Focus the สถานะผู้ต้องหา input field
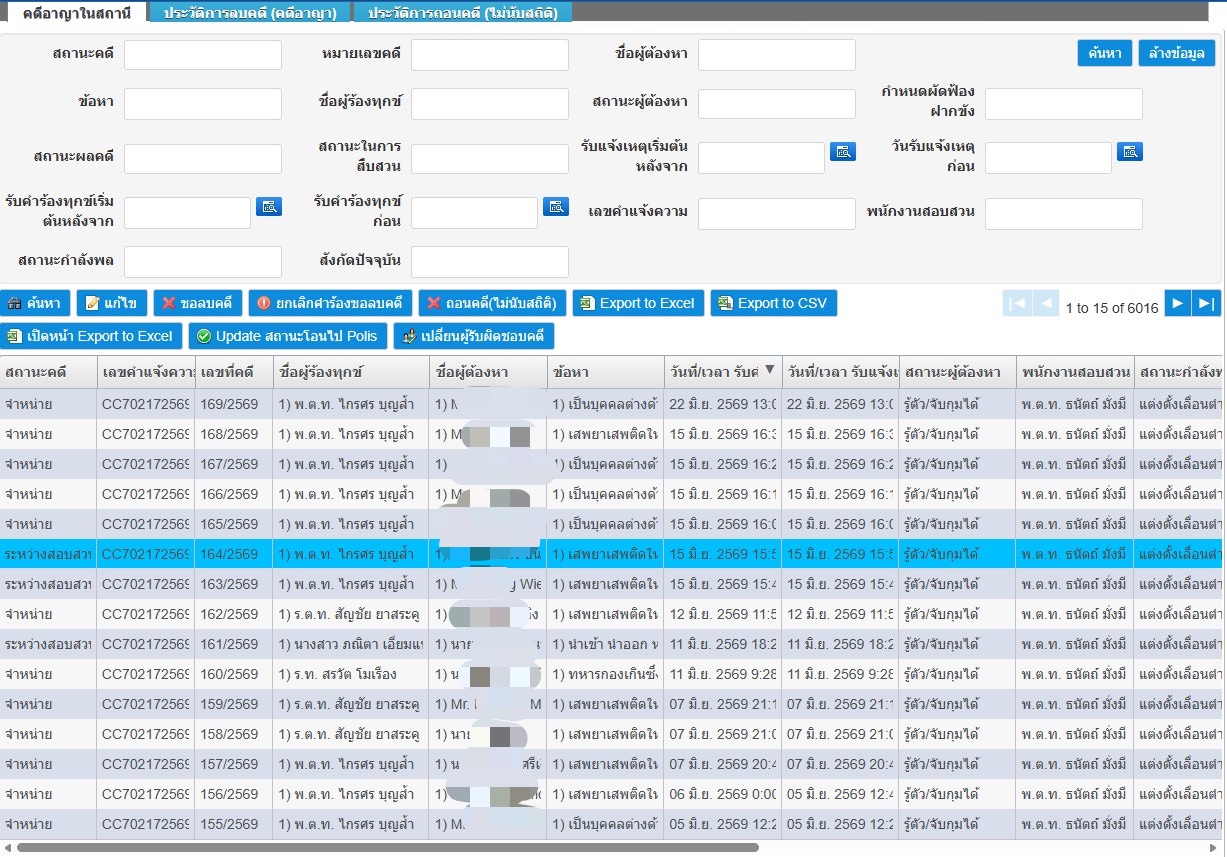 (x=777, y=104)
